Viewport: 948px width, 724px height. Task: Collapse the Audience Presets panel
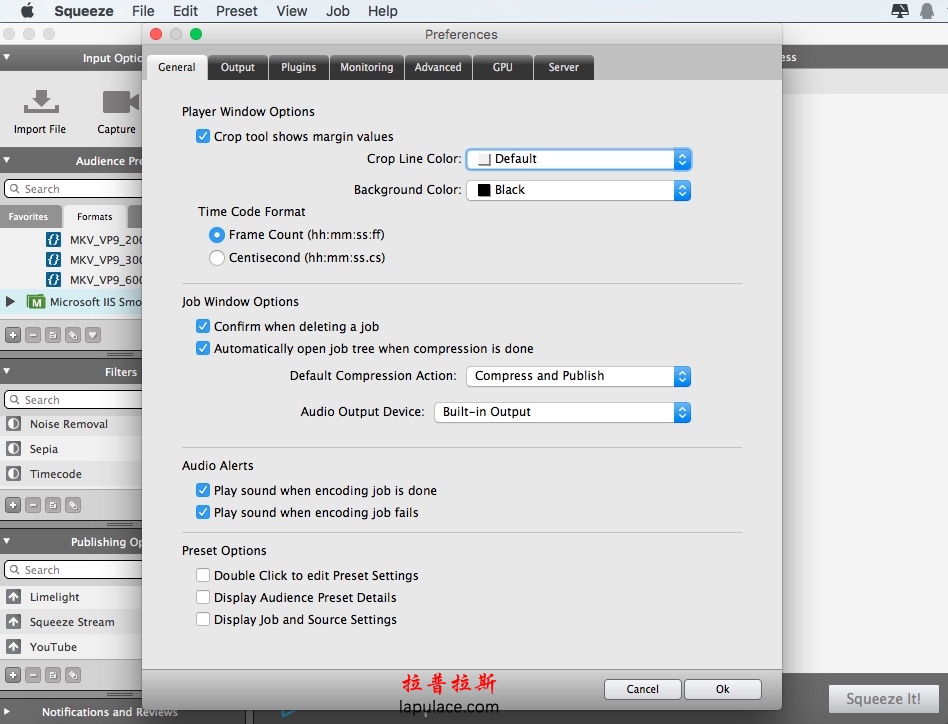tap(7, 160)
